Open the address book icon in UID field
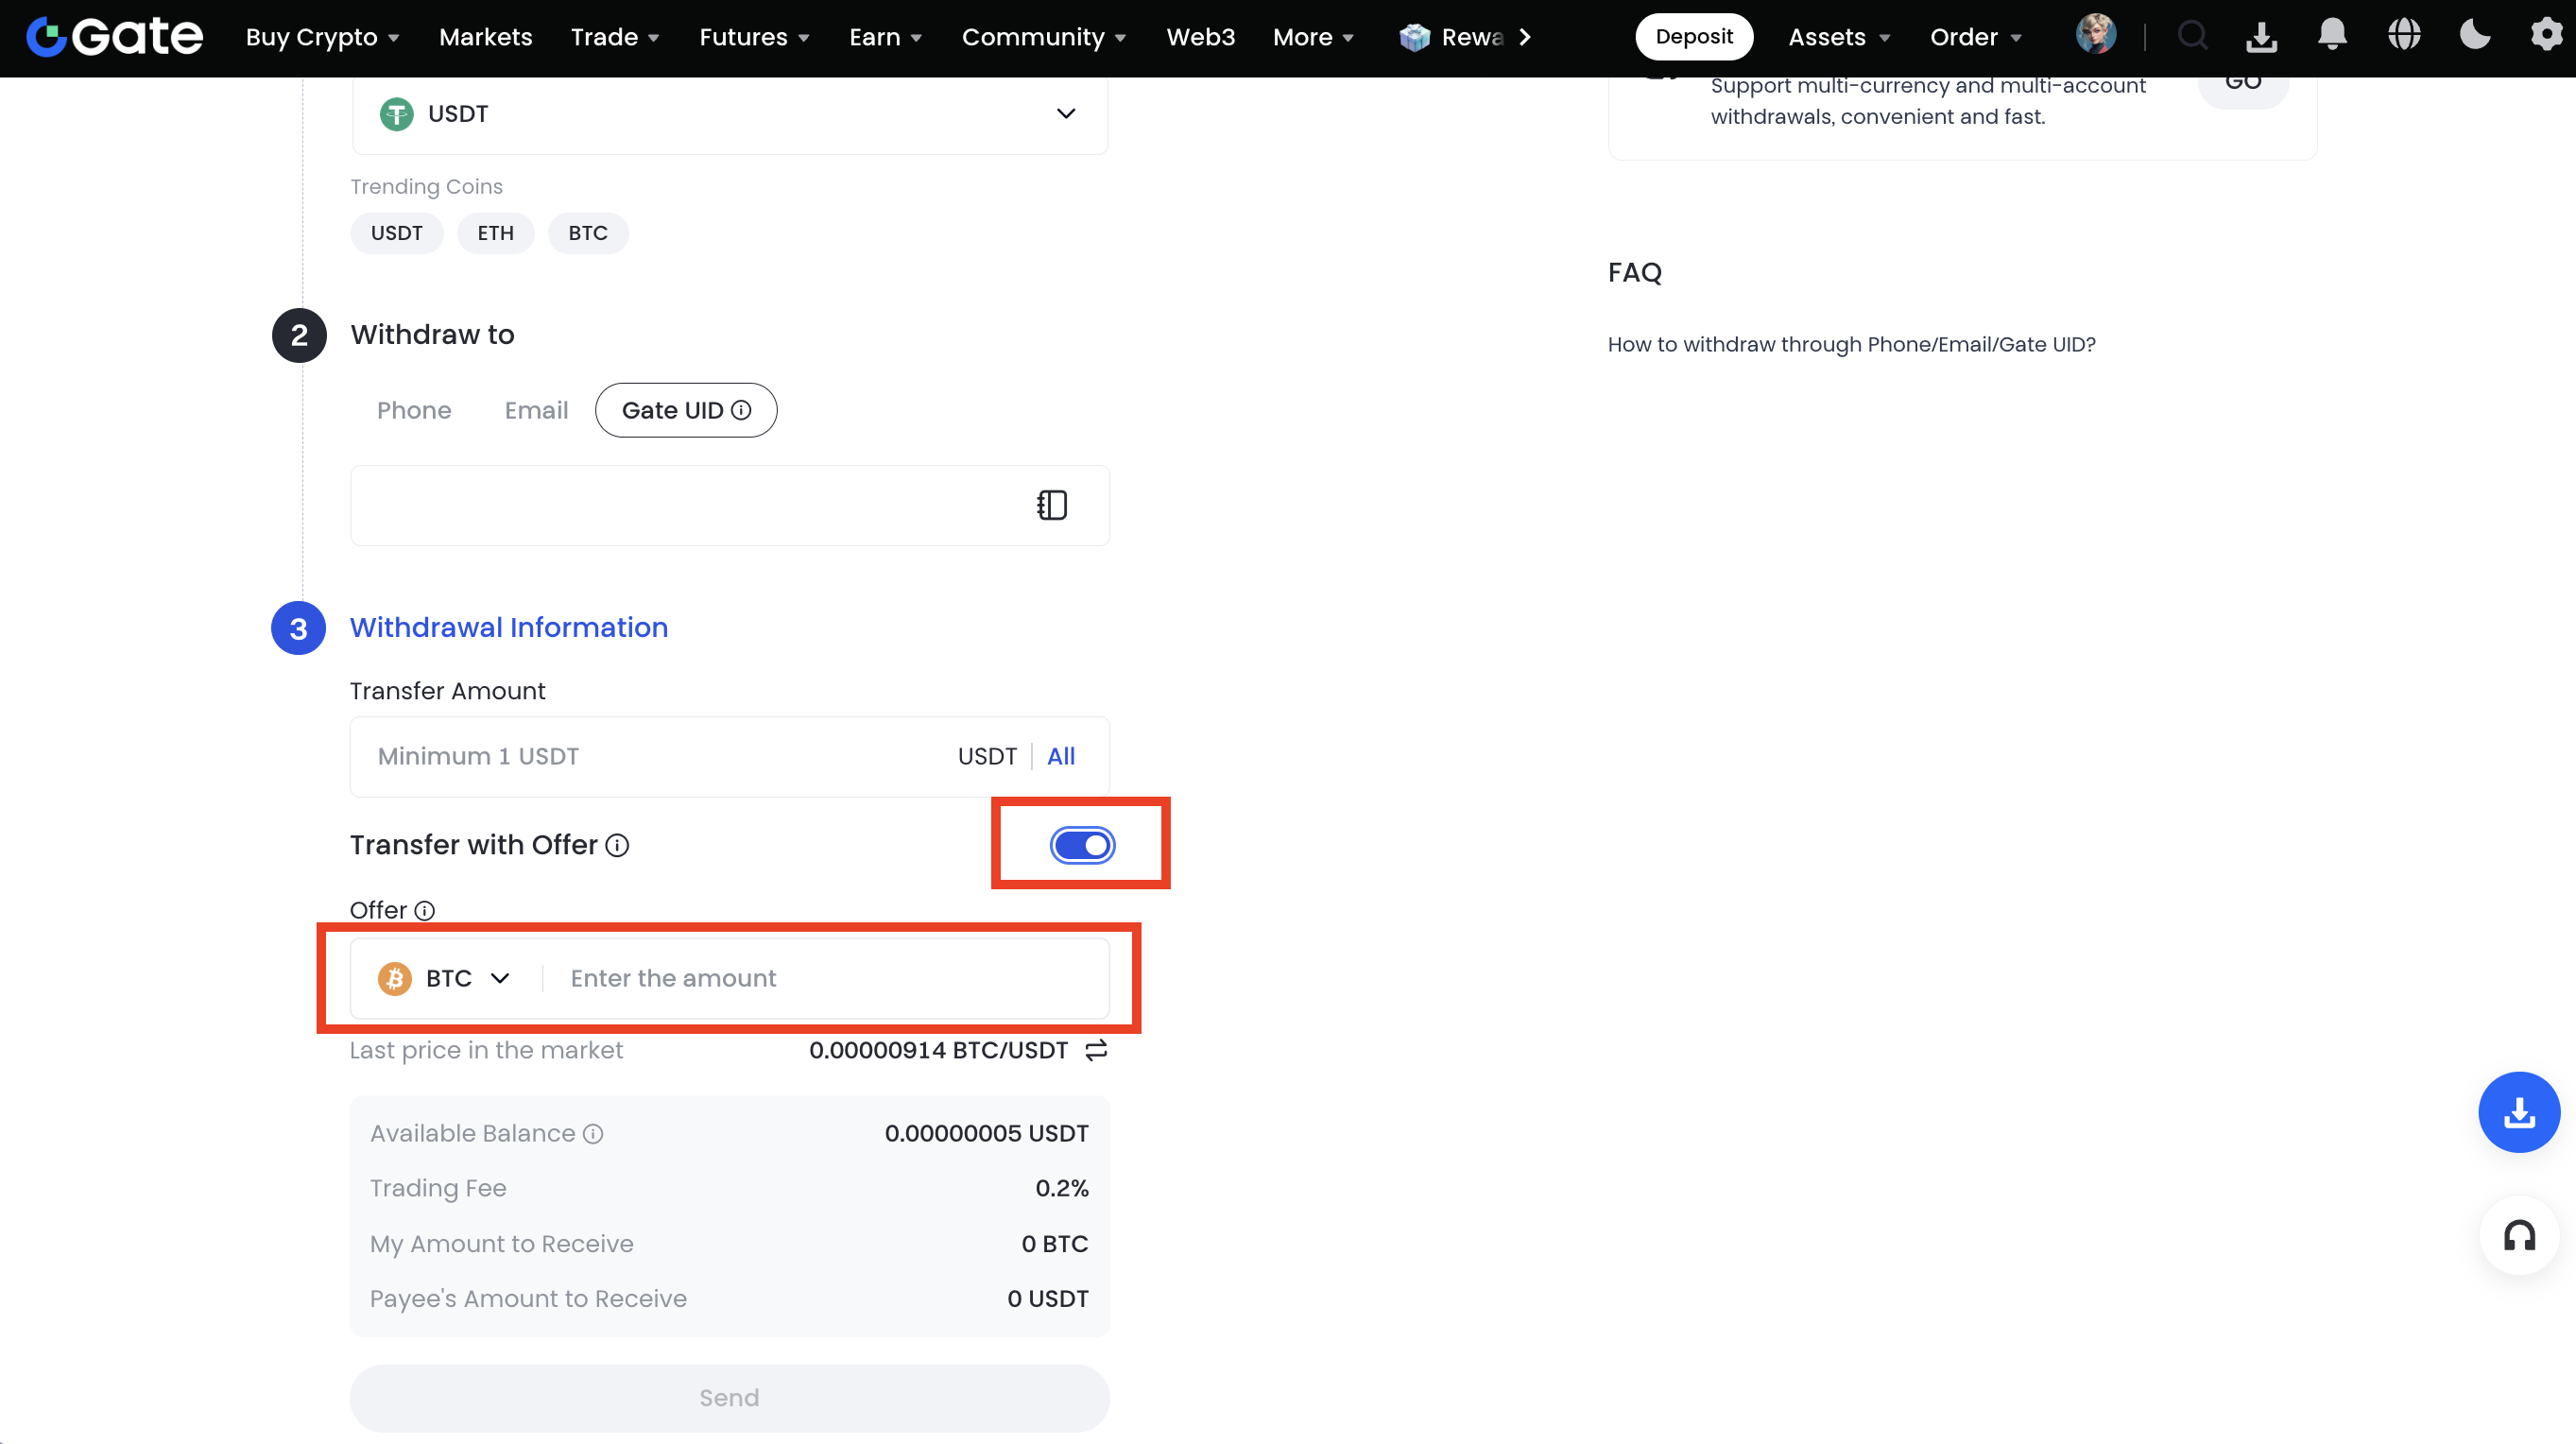Screen dimensions: 2576x1444 pos(1051,505)
